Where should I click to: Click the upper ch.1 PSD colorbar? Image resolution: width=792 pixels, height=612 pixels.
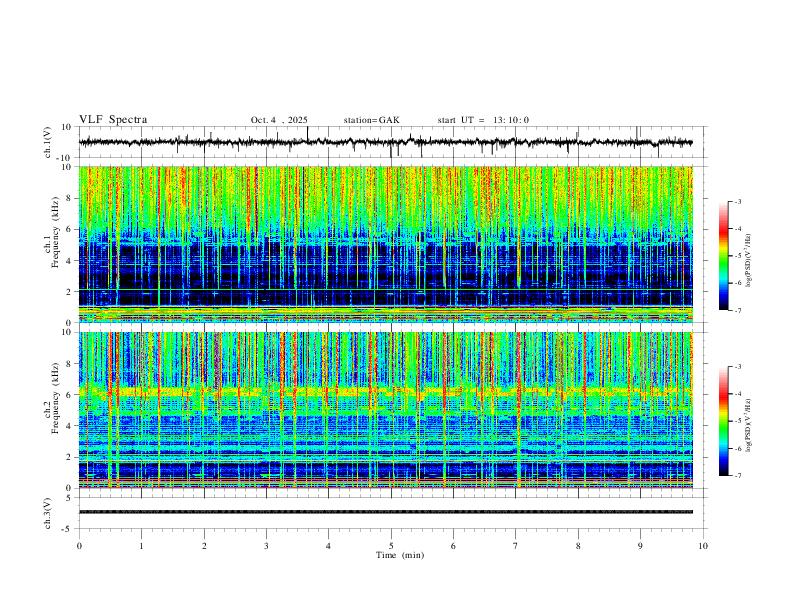click(723, 256)
